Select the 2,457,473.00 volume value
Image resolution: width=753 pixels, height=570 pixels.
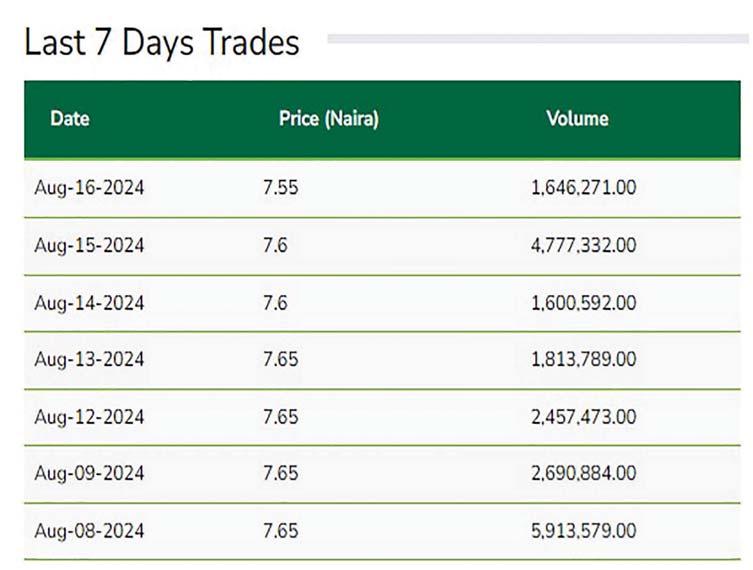(584, 416)
